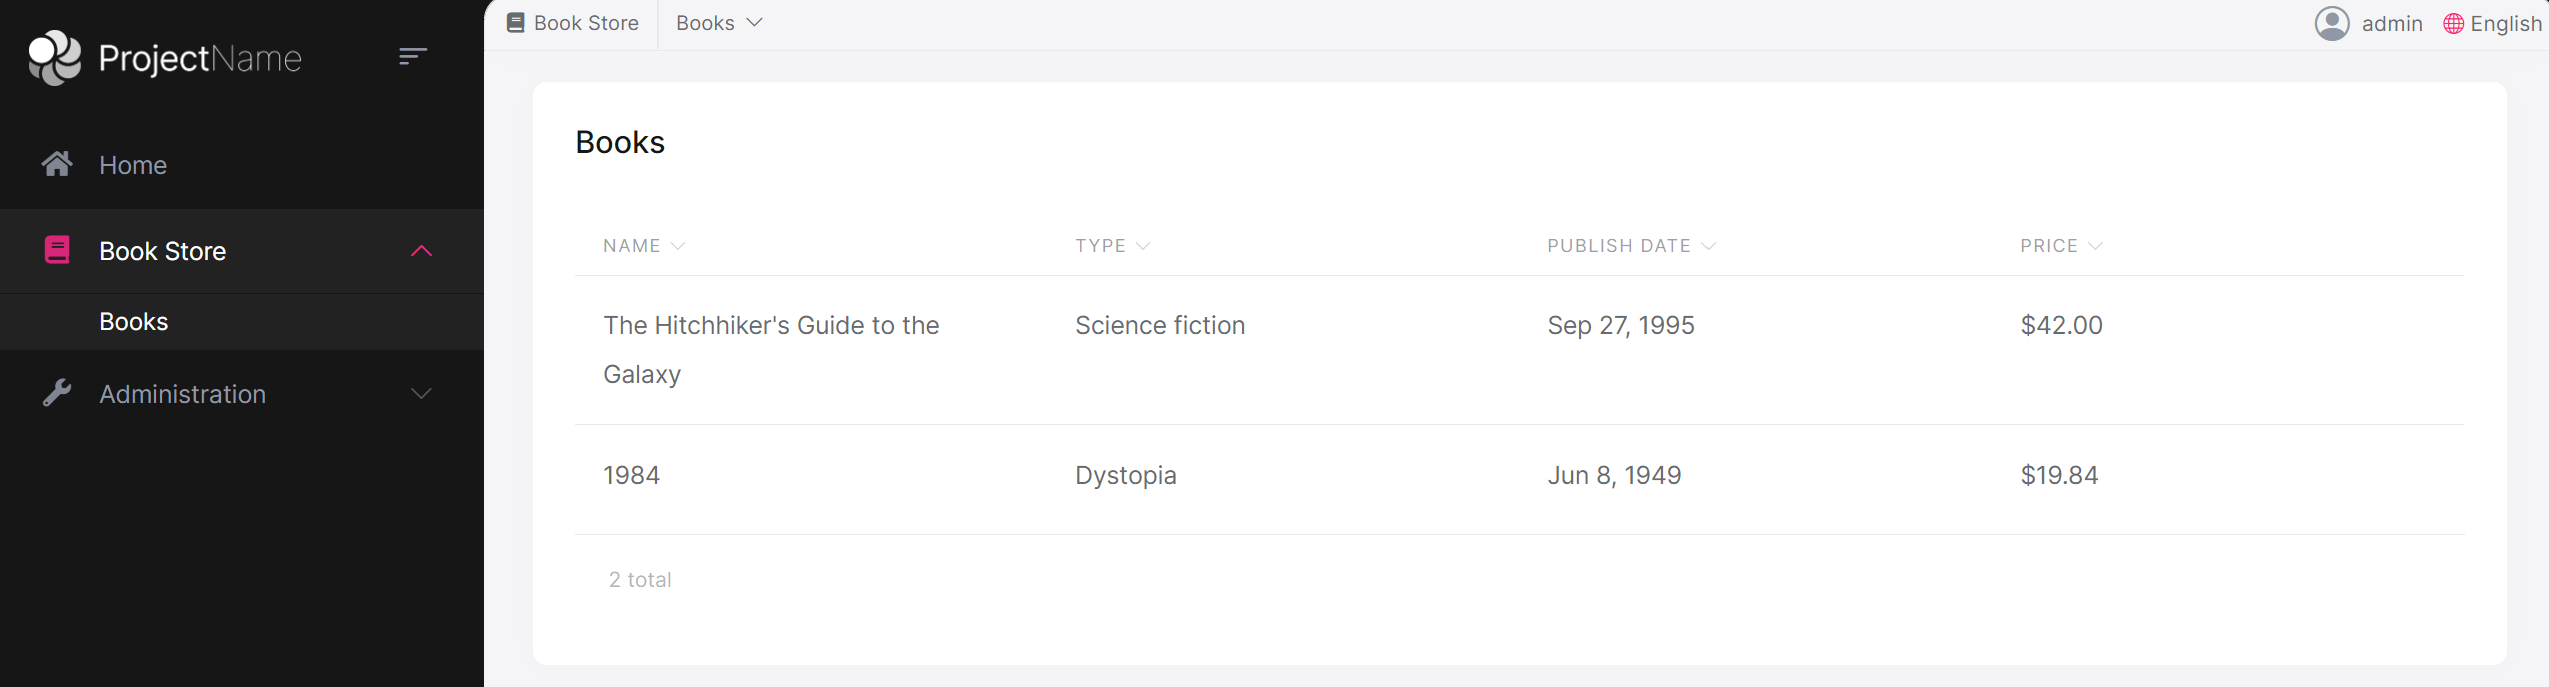Click the admin user avatar icon
2549x687 pixels.
[2333, 22]
